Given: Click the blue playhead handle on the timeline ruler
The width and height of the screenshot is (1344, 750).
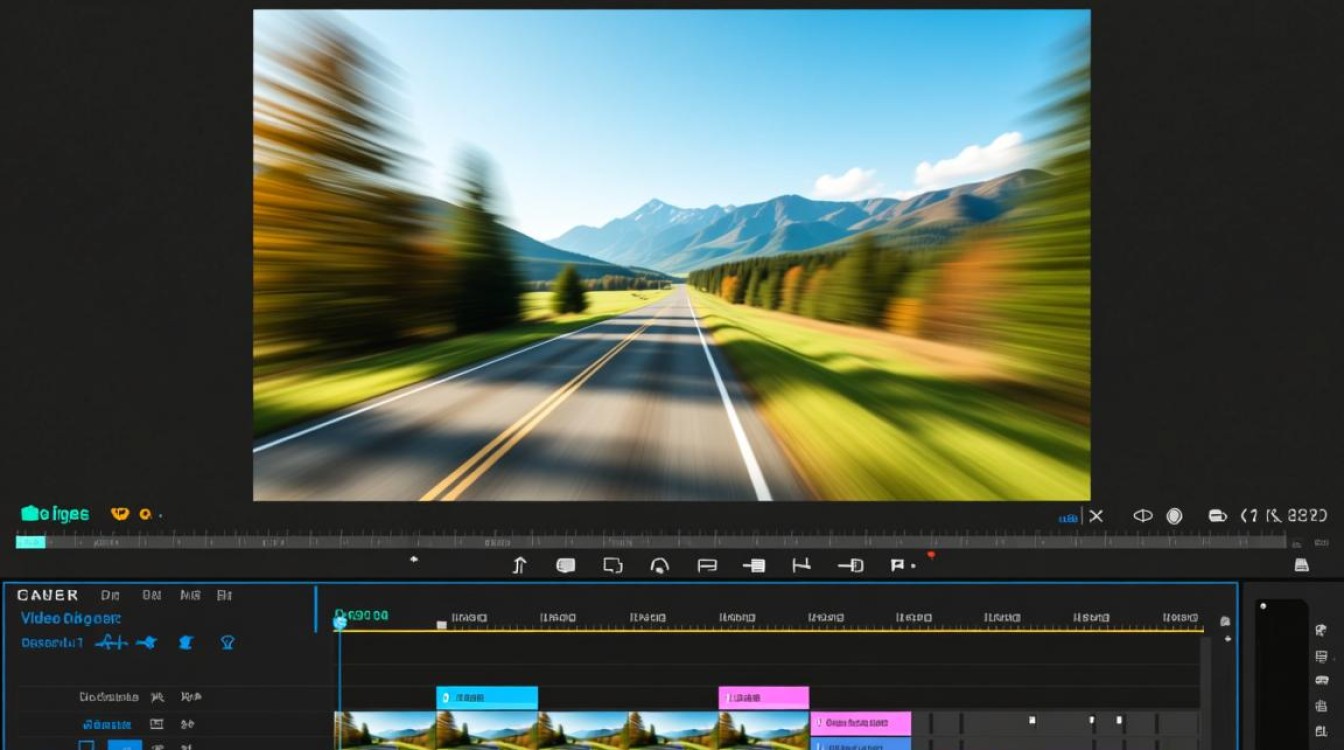Looking at the screenshot, I should [339, 622].
